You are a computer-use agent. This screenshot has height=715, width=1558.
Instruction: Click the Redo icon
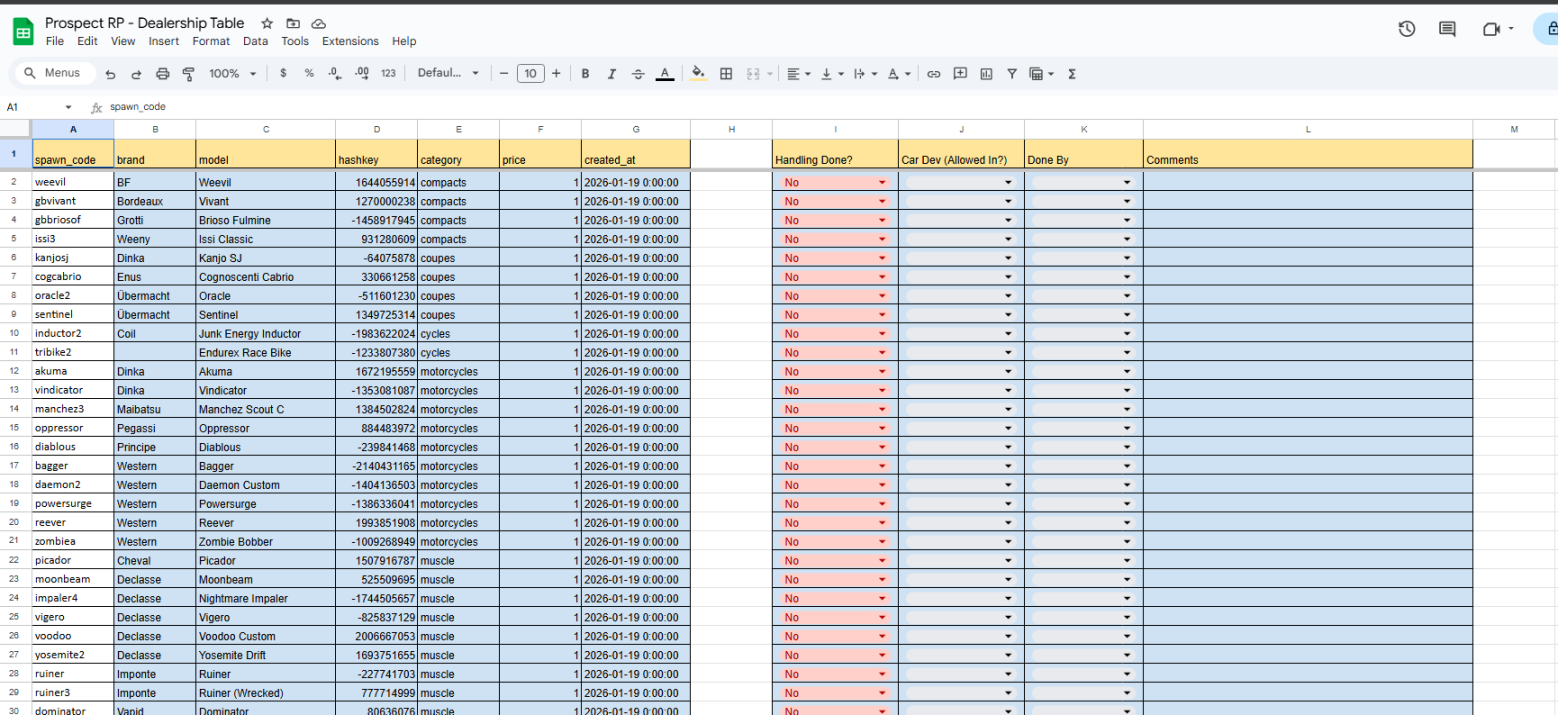(136, 74)
